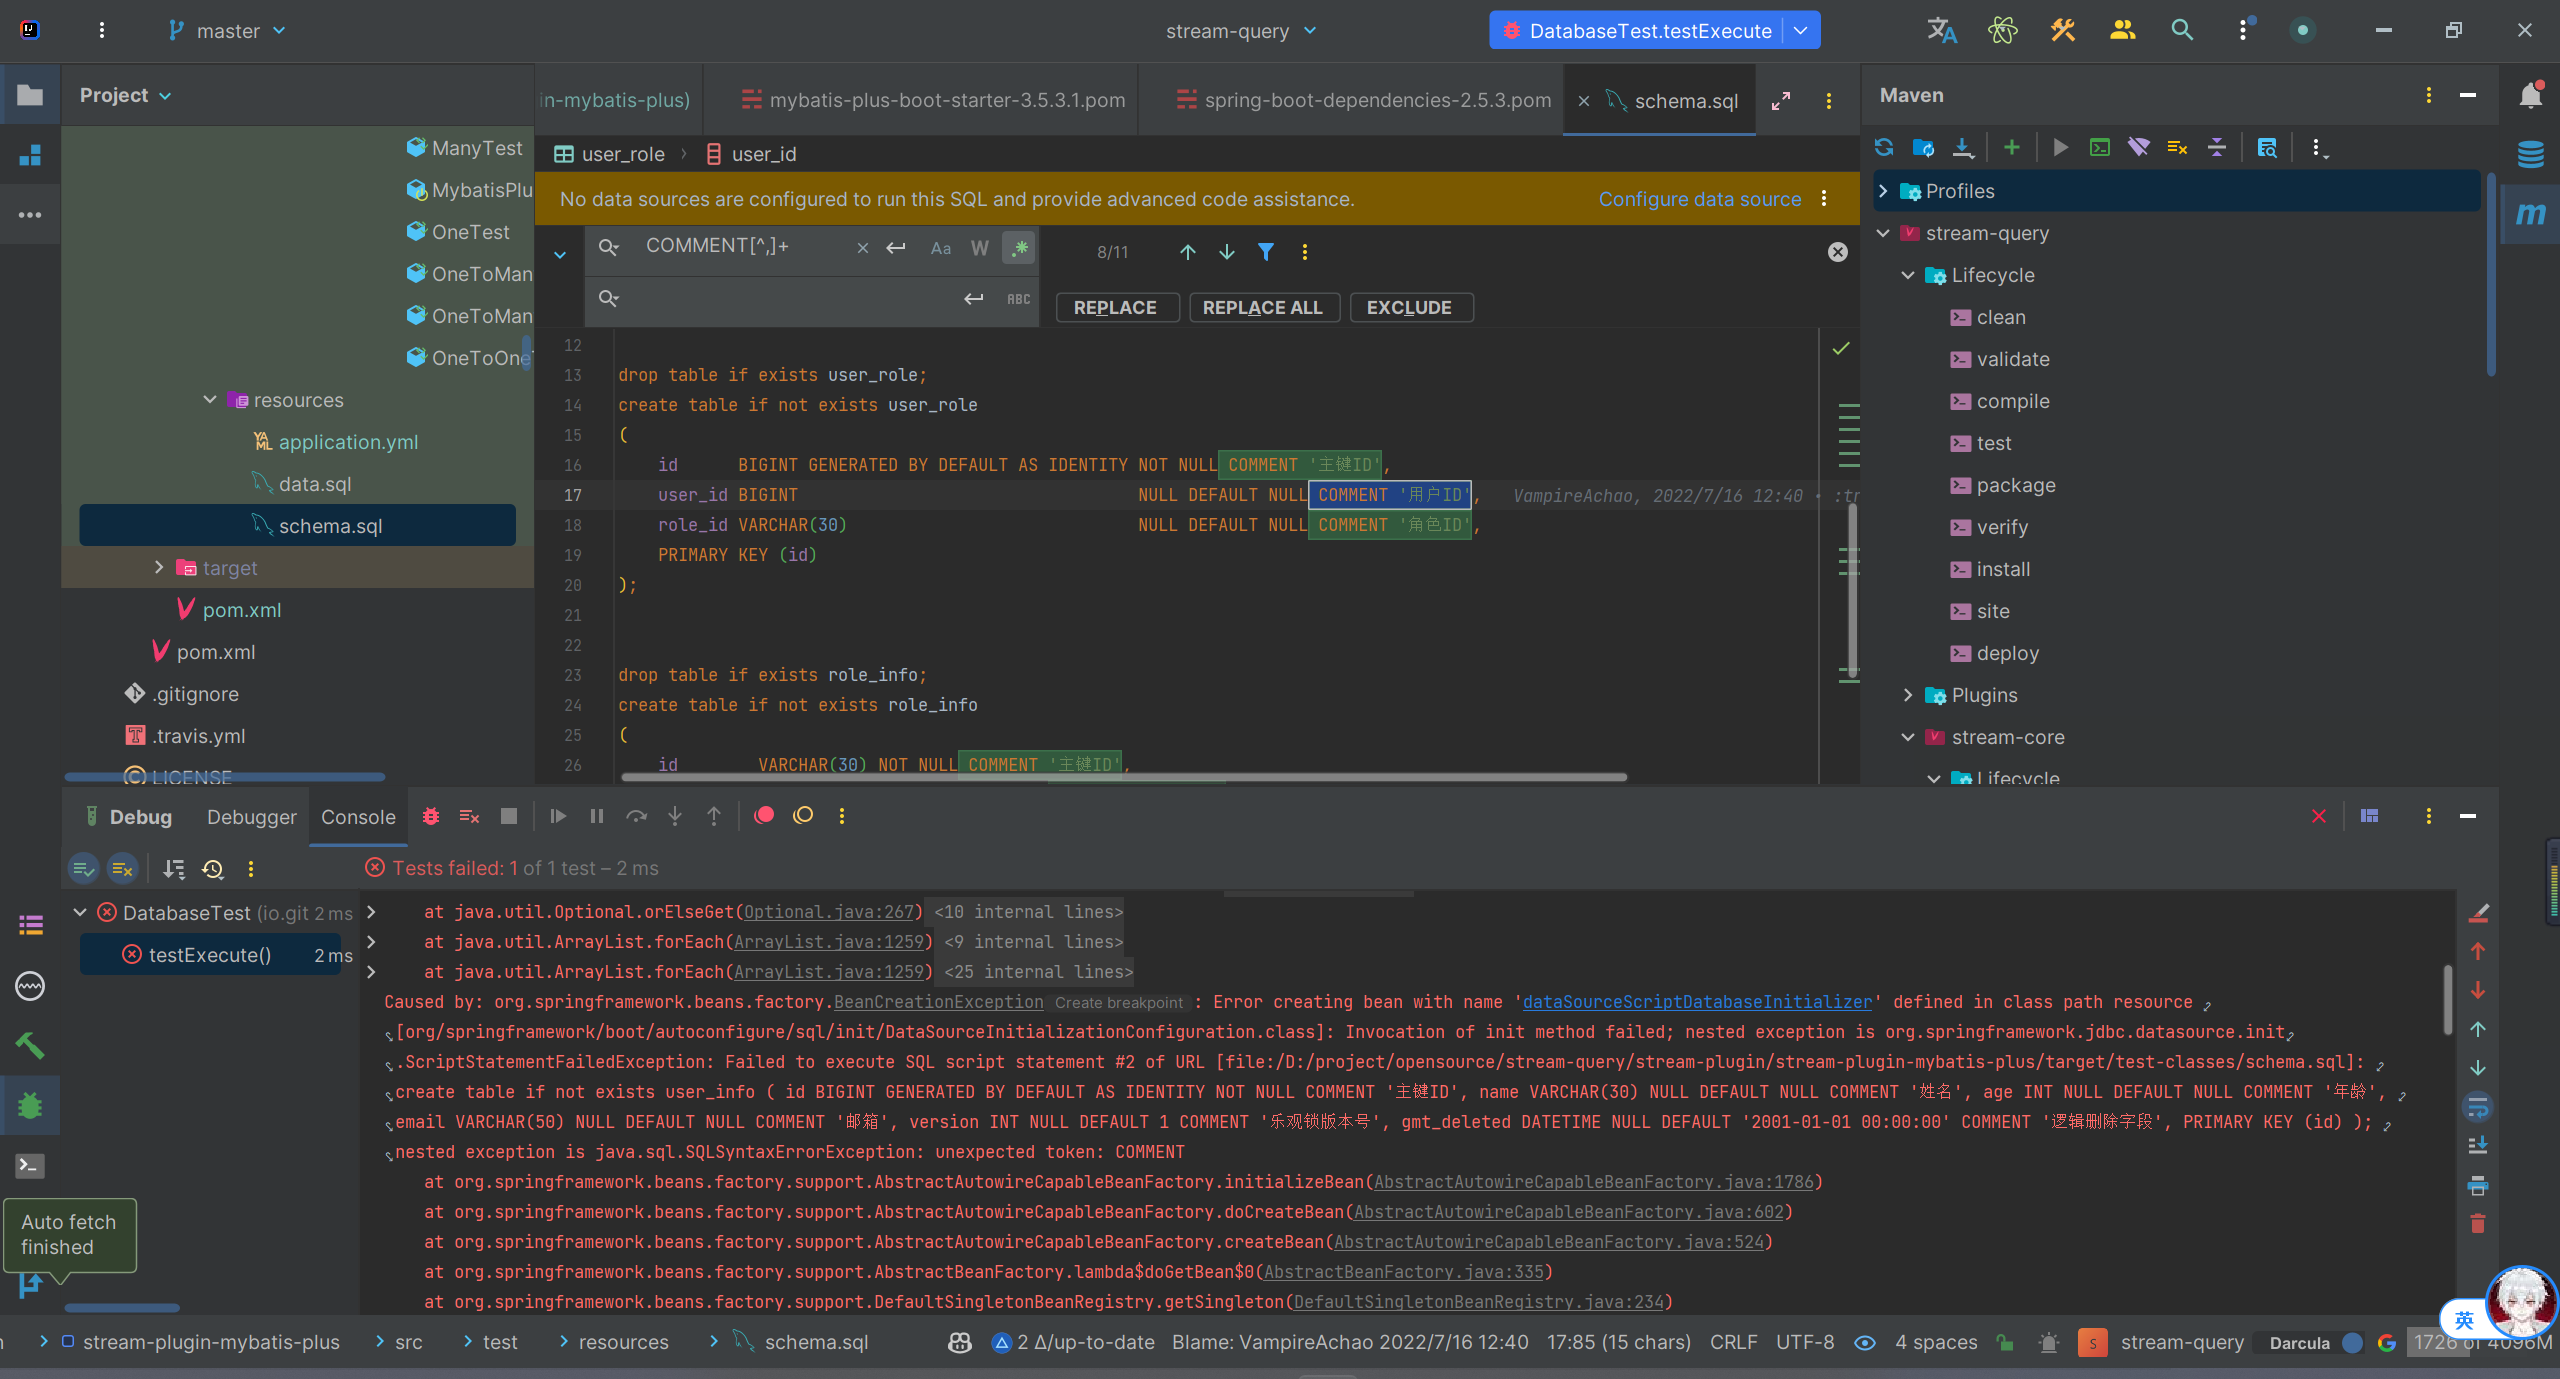Screen dimensions: 2560x1379
Task: Toggle Words option in search bar
Action: [979, 248]
